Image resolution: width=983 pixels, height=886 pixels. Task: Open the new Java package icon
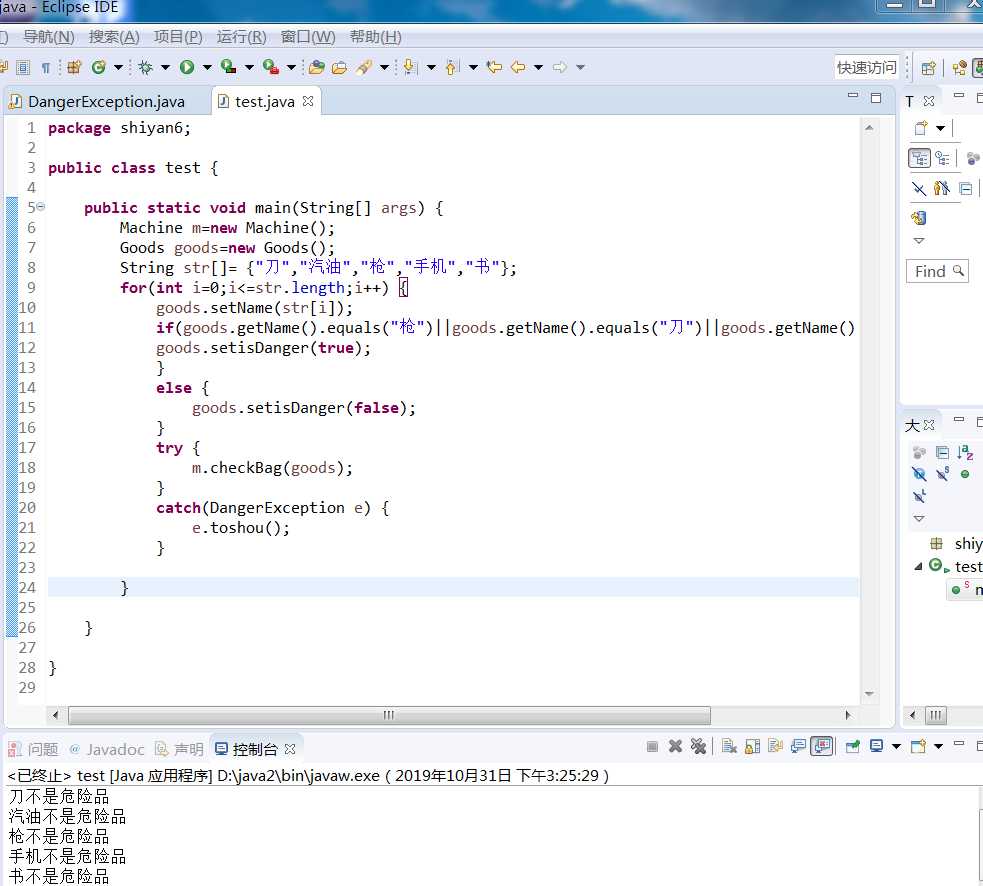pos(75,67)
